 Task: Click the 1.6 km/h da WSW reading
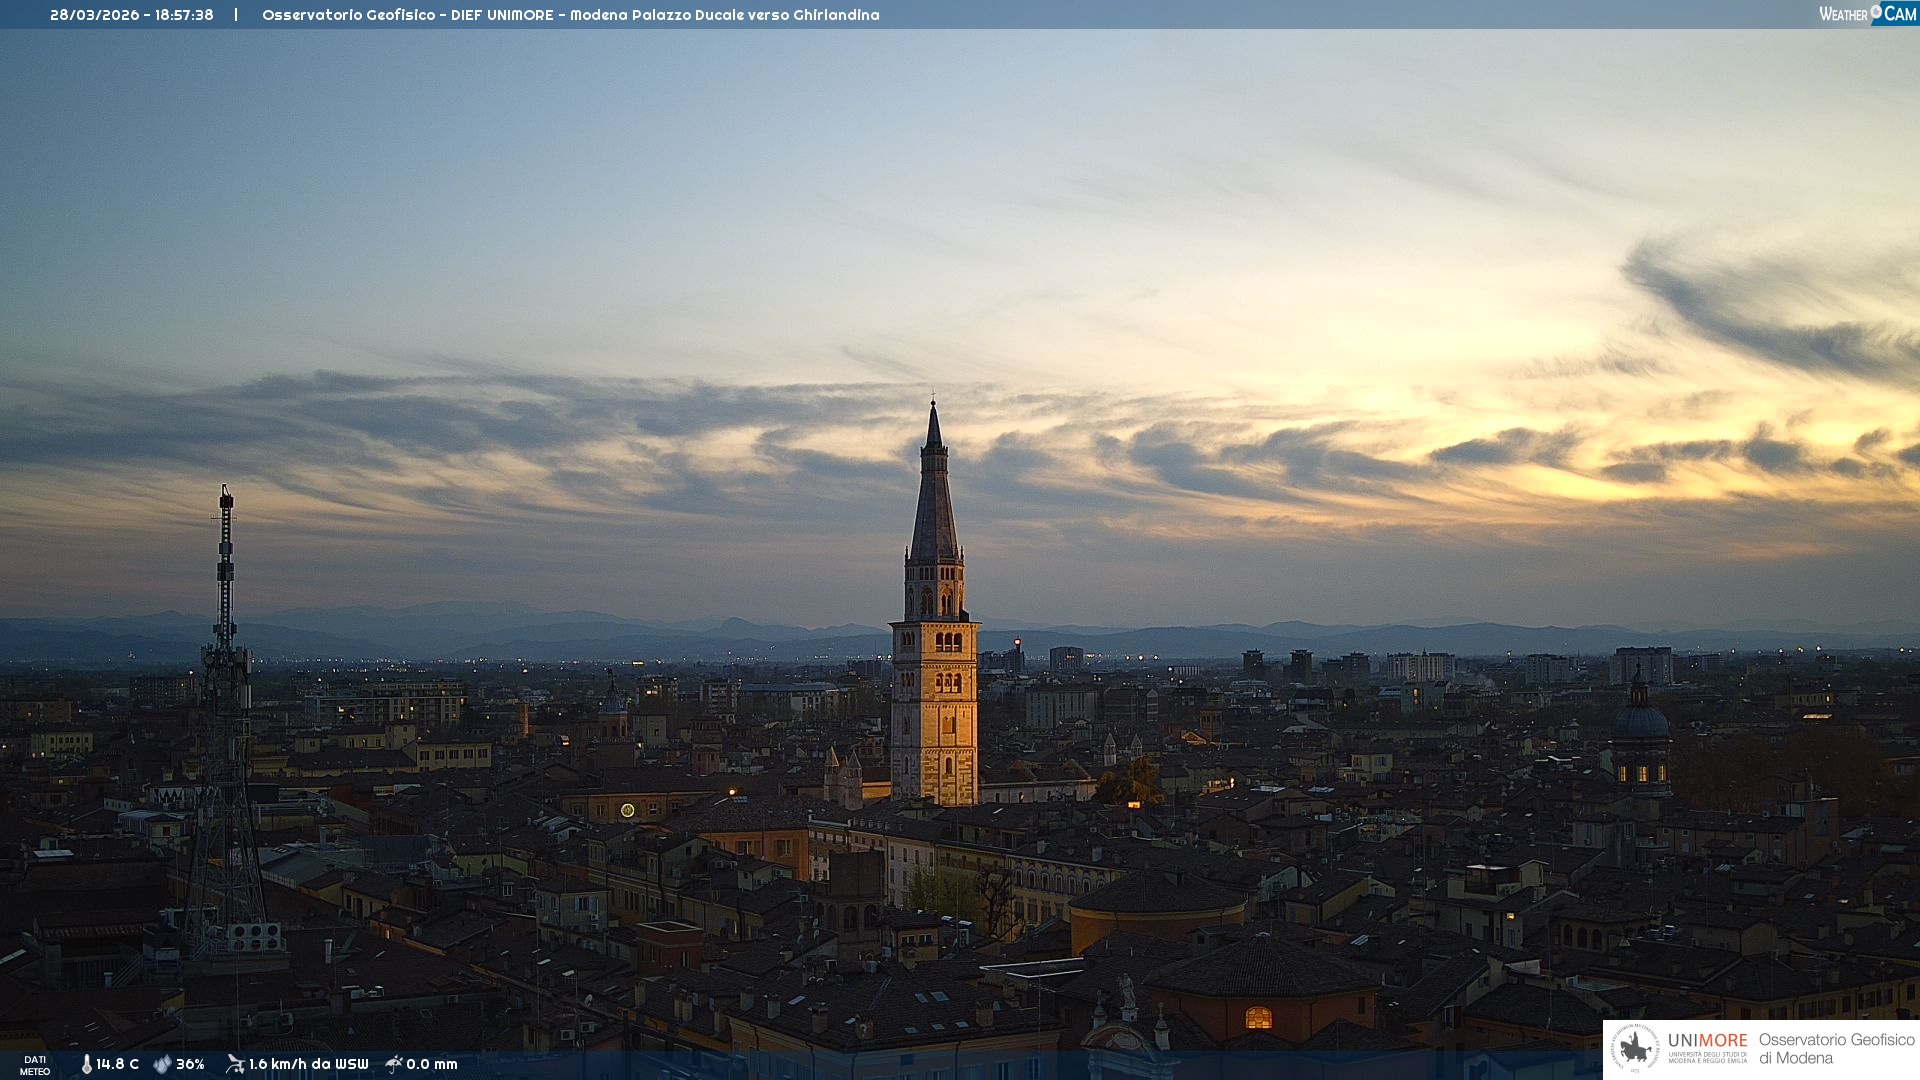(308, 1064)
